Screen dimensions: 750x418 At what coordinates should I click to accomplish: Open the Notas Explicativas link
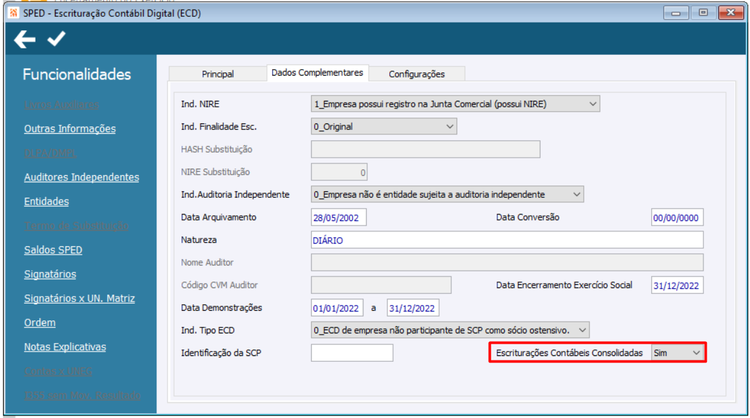(65, 347)
